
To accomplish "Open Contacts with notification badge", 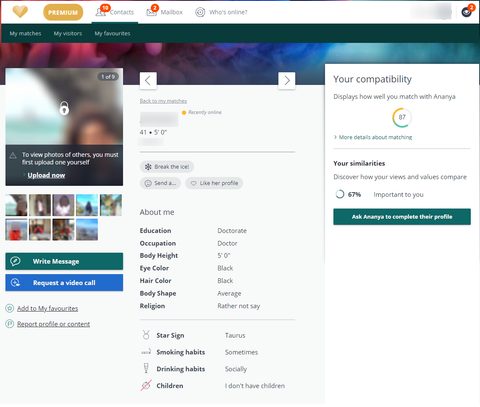I will (x=115, y=12).
